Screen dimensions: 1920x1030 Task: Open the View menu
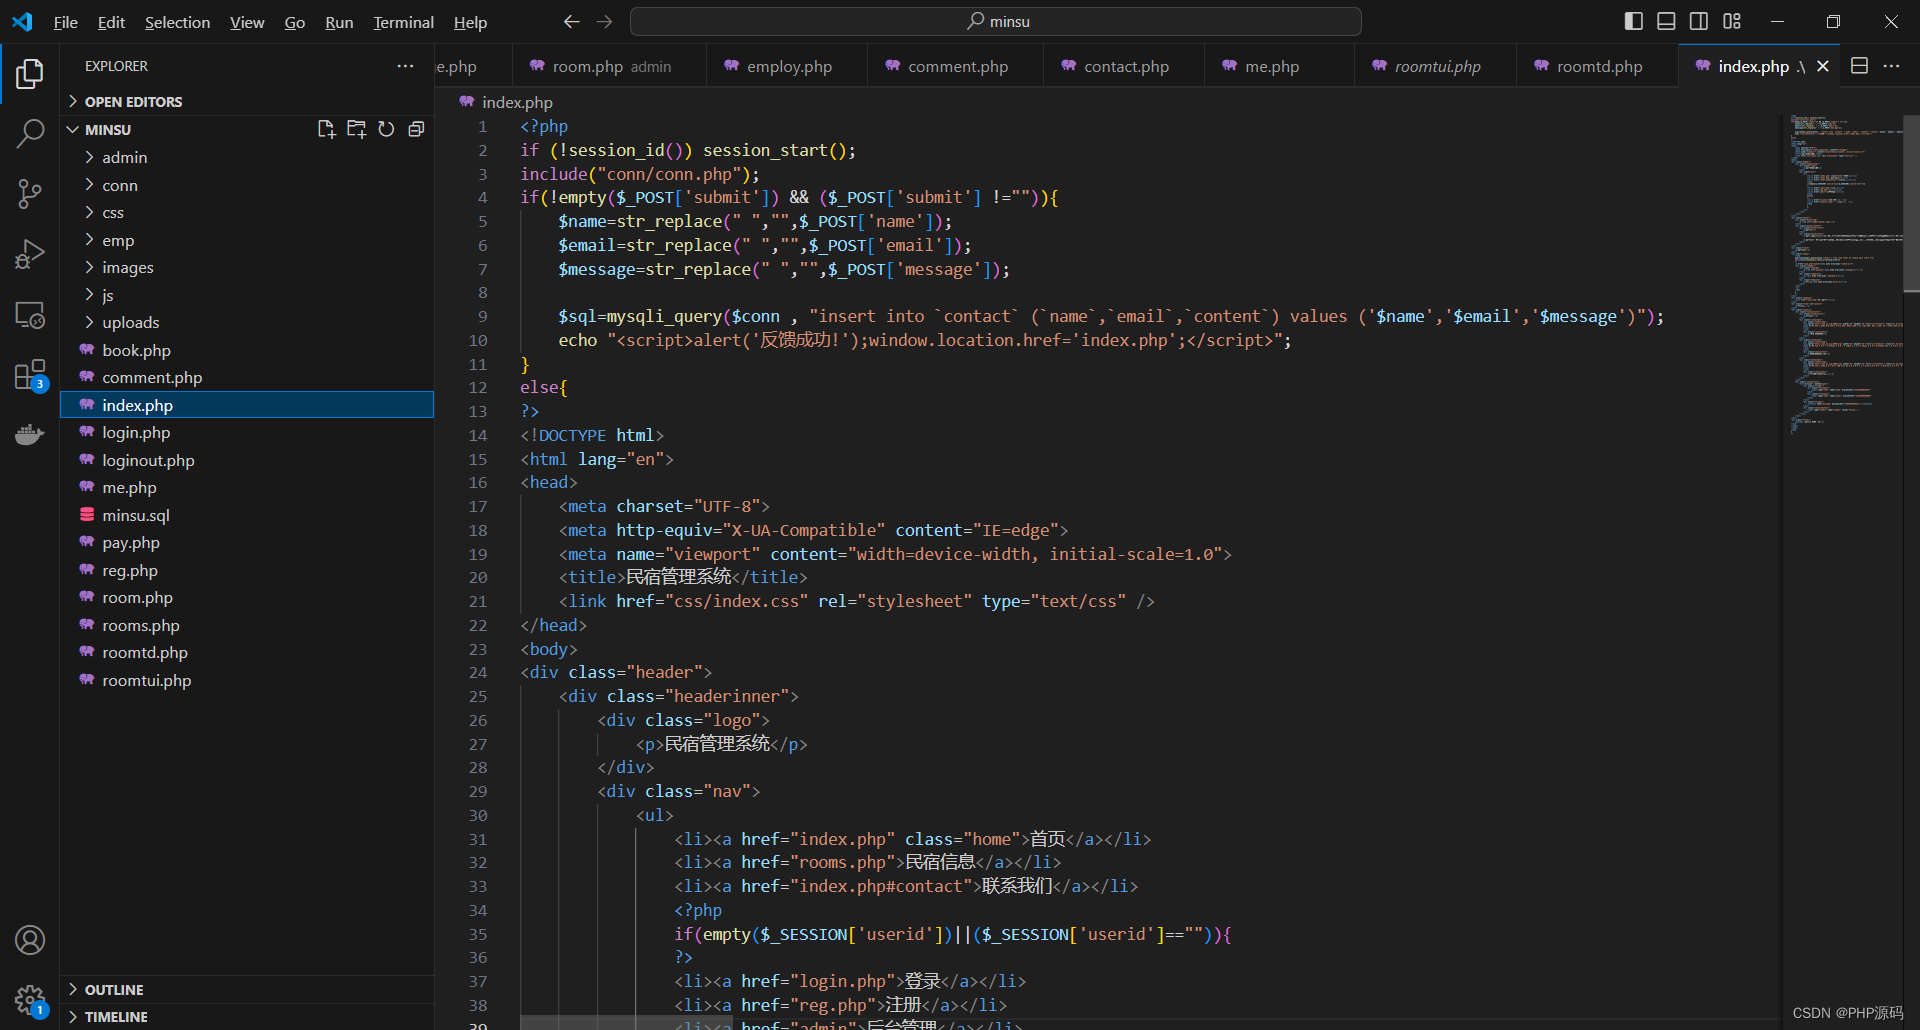247,22
